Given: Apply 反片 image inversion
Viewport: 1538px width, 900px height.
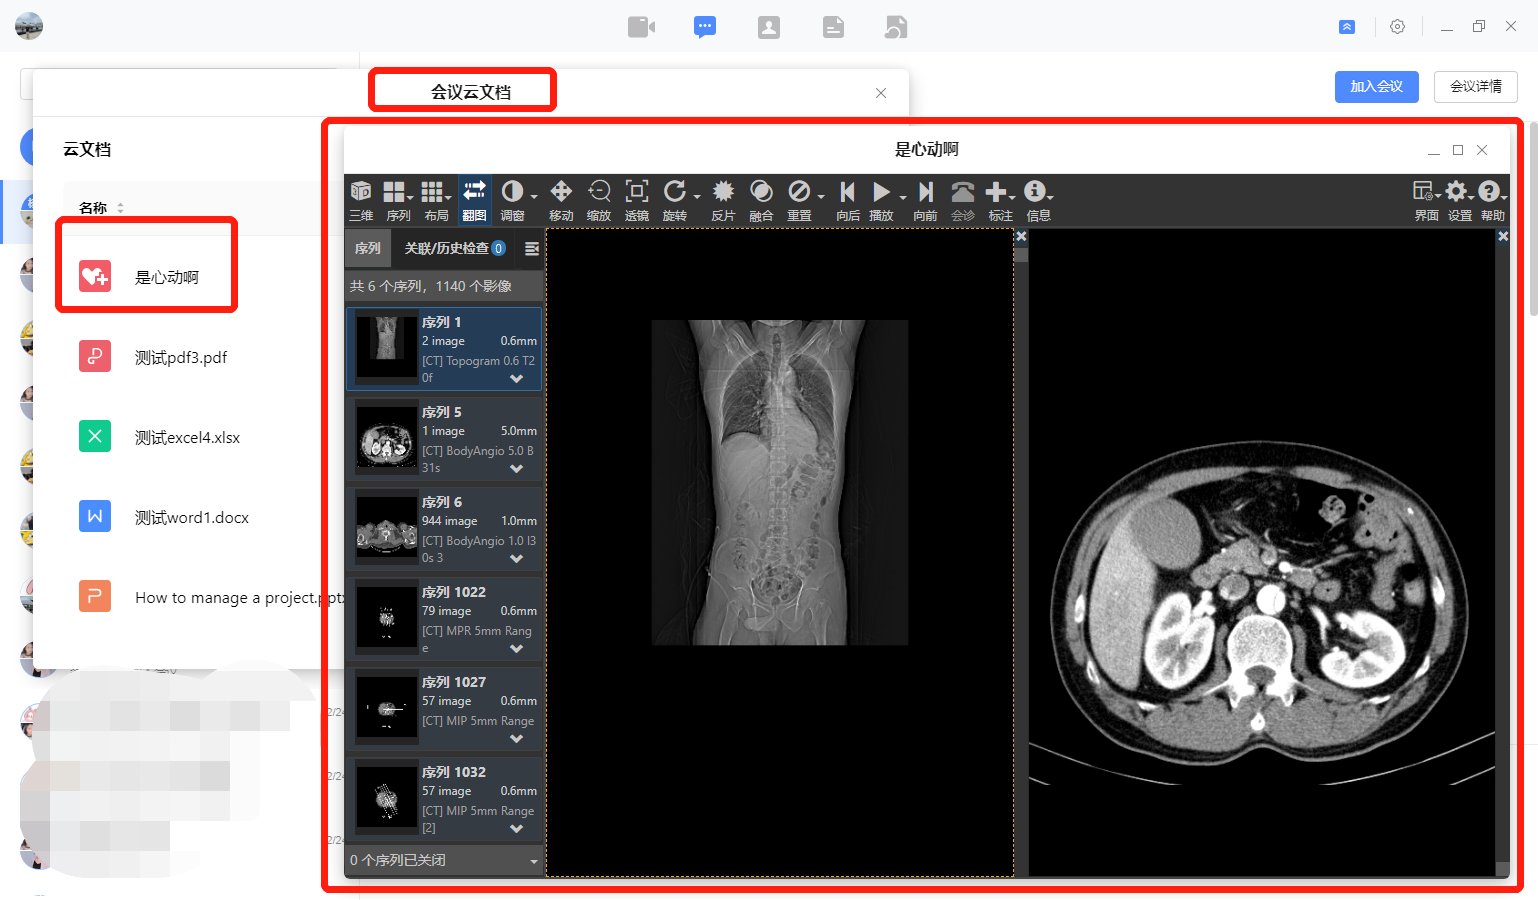Looking at the screenshot, I should (723, 198).
